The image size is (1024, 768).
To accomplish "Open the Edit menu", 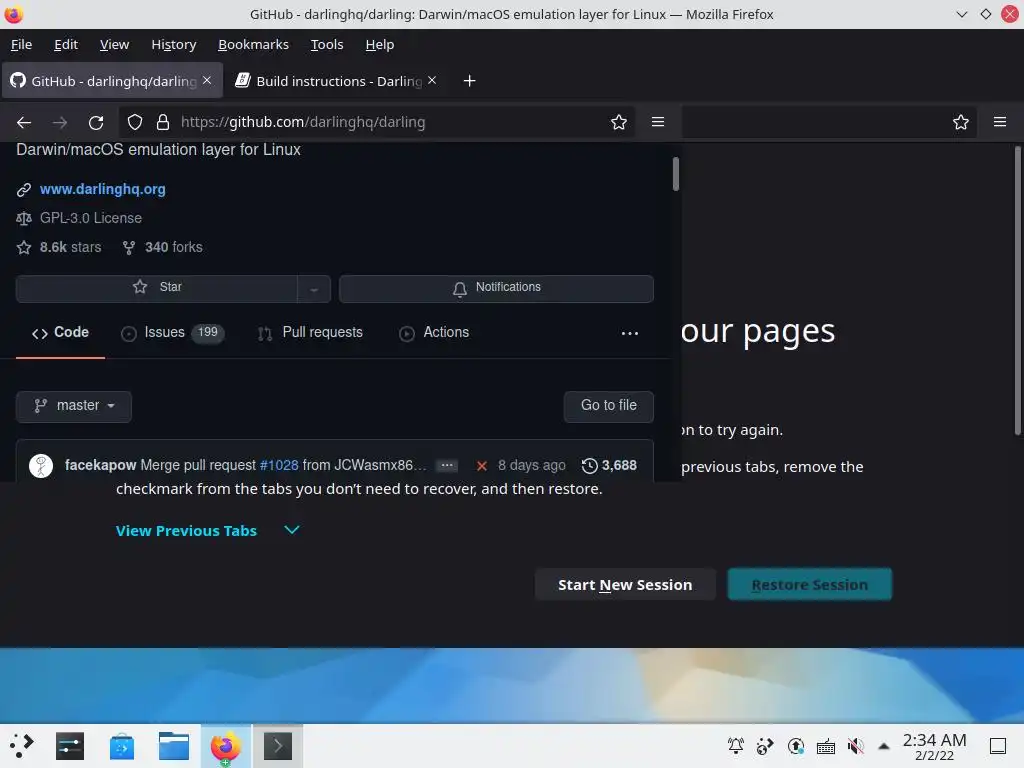I will 66,44.
